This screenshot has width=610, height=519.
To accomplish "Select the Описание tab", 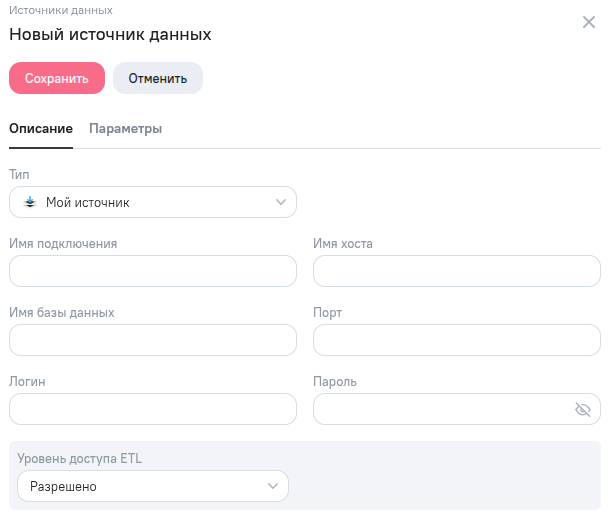I will point(40,129).
